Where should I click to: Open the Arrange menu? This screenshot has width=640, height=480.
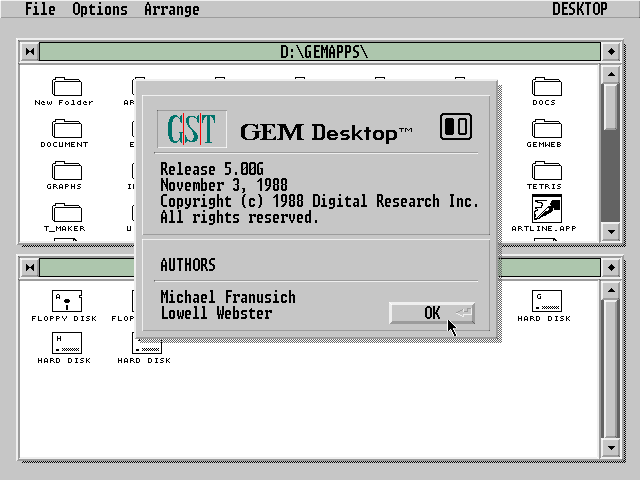[x=171, y=9]
